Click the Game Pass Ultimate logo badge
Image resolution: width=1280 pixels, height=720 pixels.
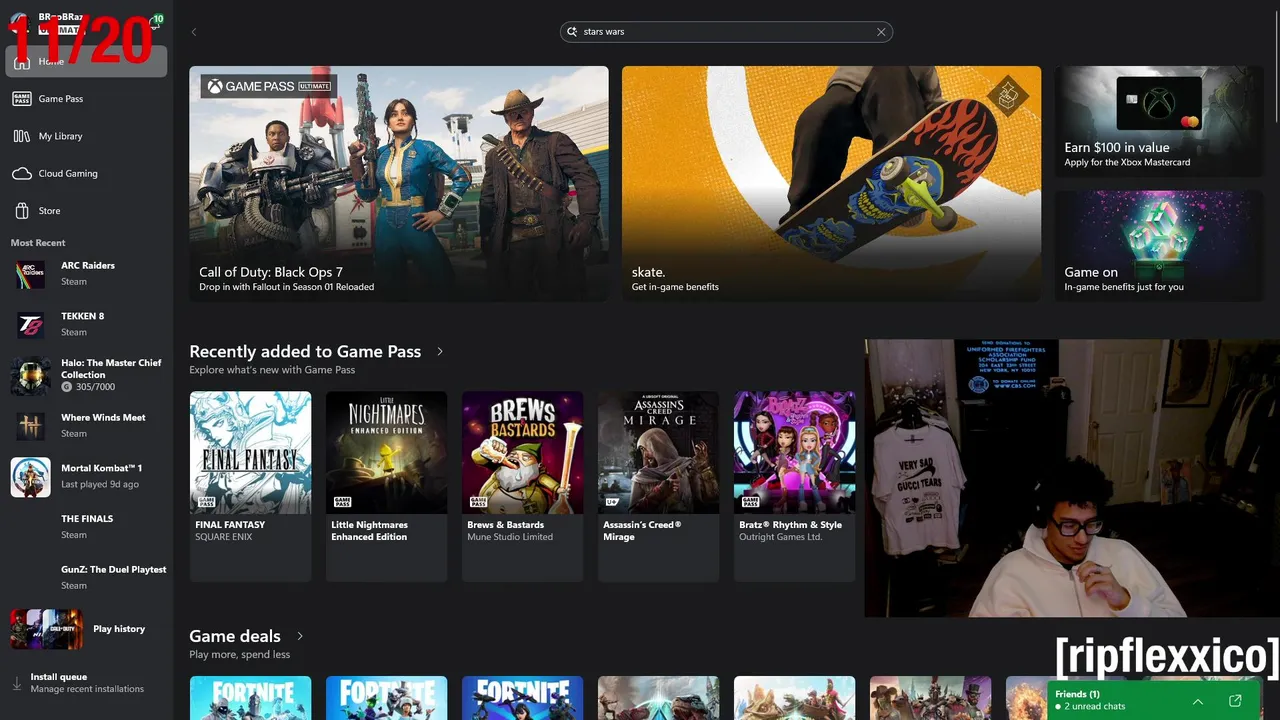[x=269, y=86]
